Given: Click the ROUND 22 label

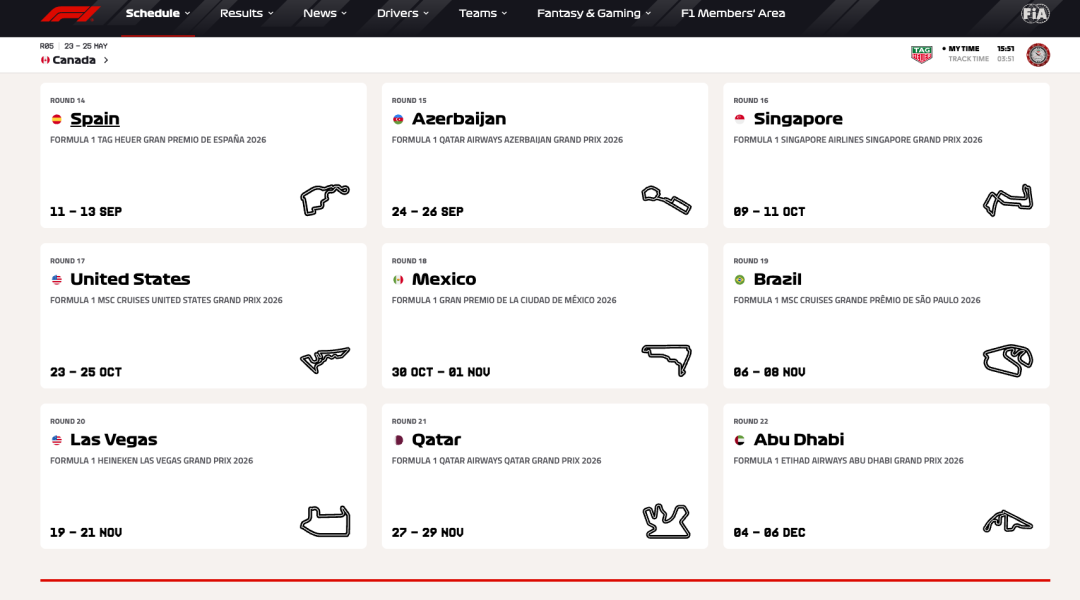Looking at the screenshot, I should coord(751,422).
